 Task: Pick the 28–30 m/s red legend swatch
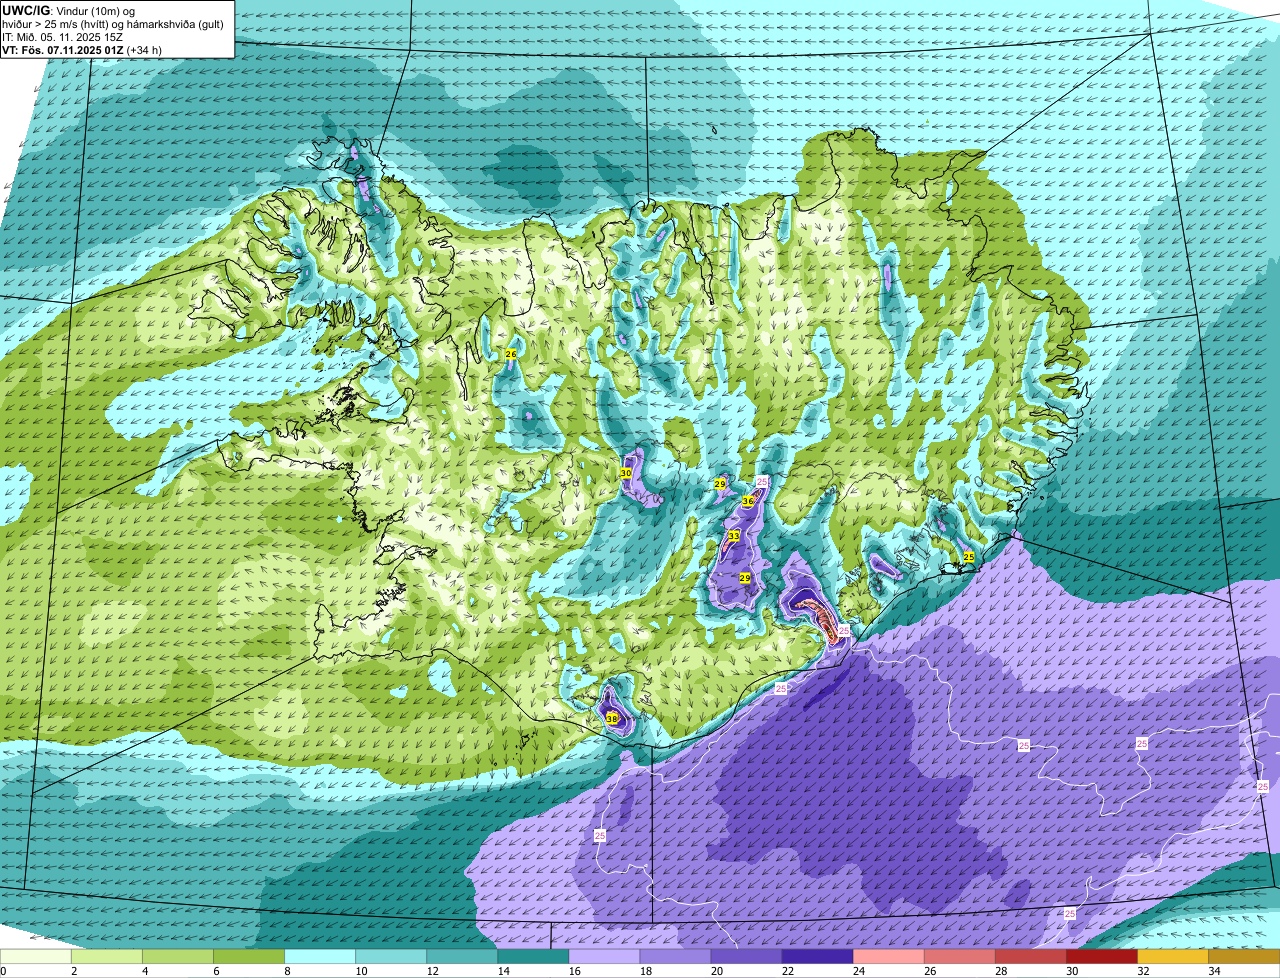click(1030, 957)
